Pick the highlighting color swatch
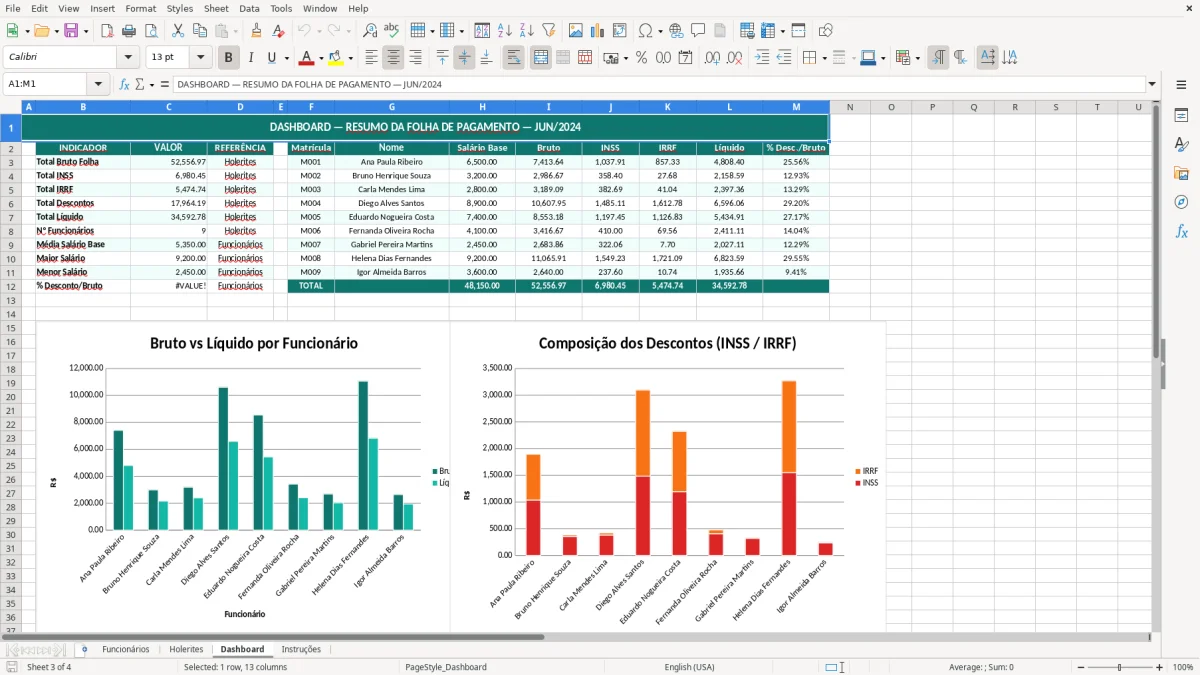 point(336,57)
